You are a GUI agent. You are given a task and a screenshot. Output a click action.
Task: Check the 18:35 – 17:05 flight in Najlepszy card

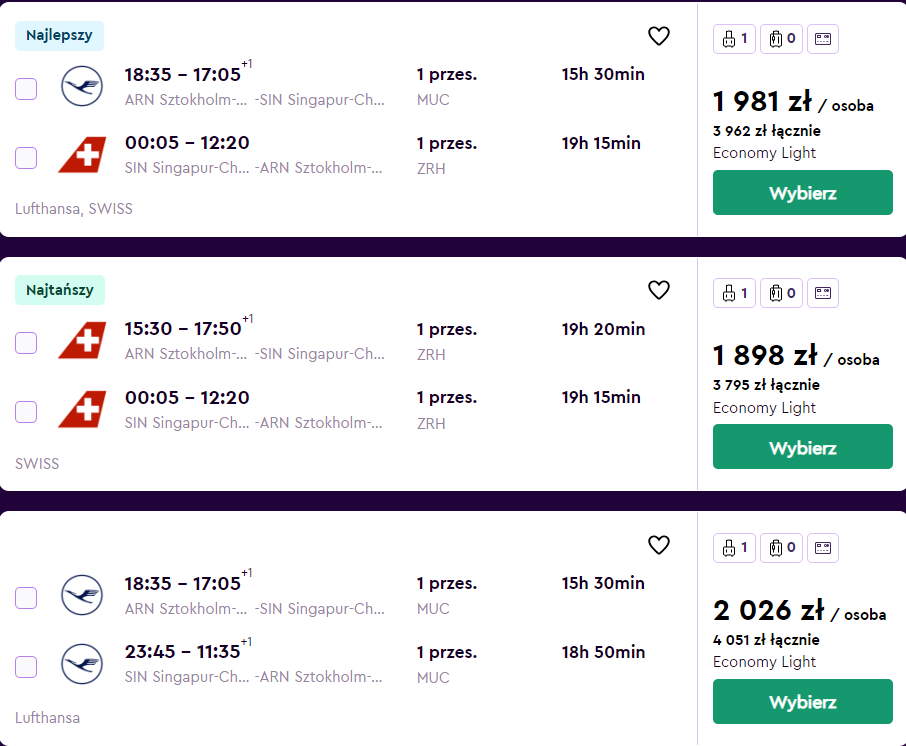coord(26,89)
